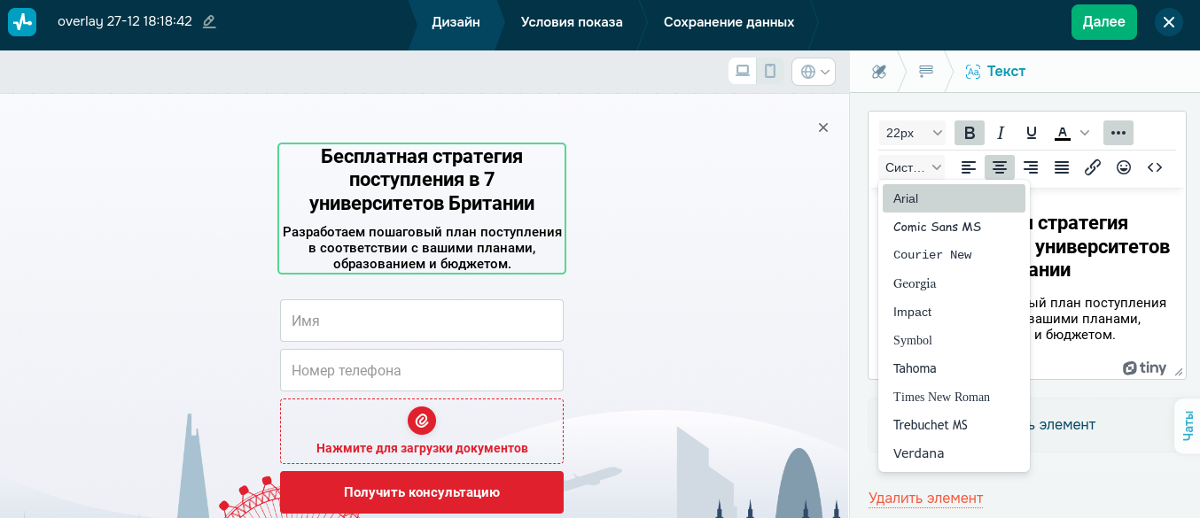
Task: Click the Tiny editor logo
Action: [1144, 368]
